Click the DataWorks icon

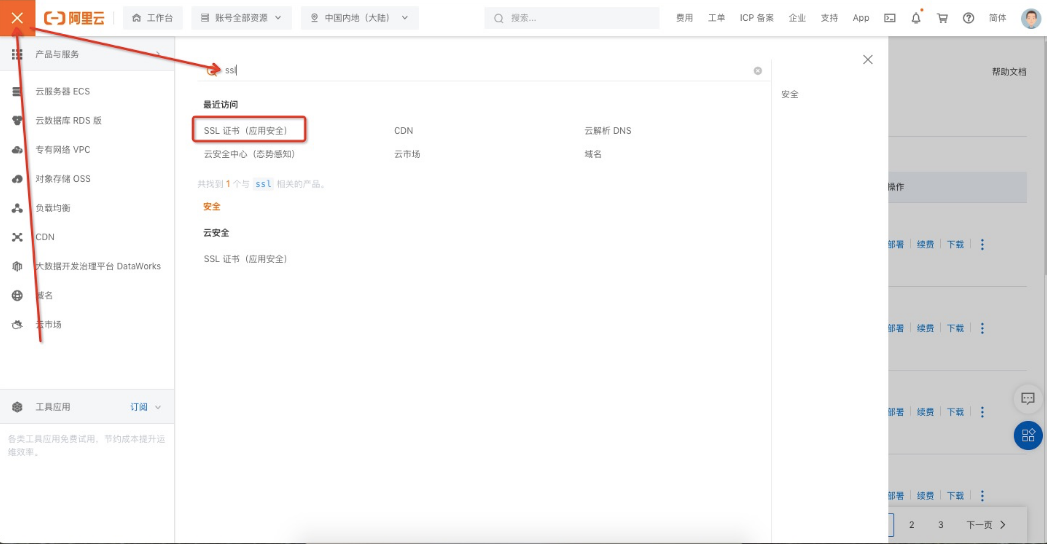pyautogui.click(x=17, y=266)
